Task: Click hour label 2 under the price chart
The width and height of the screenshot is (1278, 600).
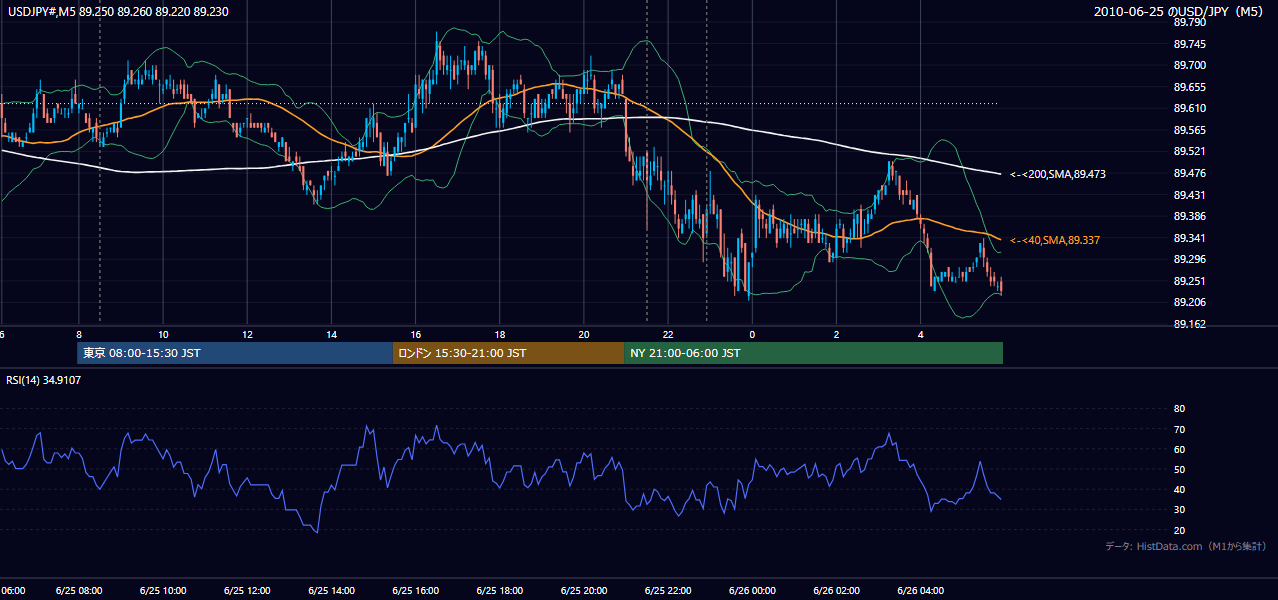Action: pyautogui.click(x=836, y=334)
